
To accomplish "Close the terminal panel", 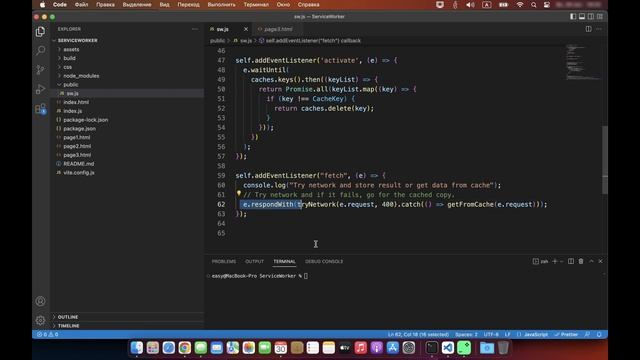I will [600, 261].
